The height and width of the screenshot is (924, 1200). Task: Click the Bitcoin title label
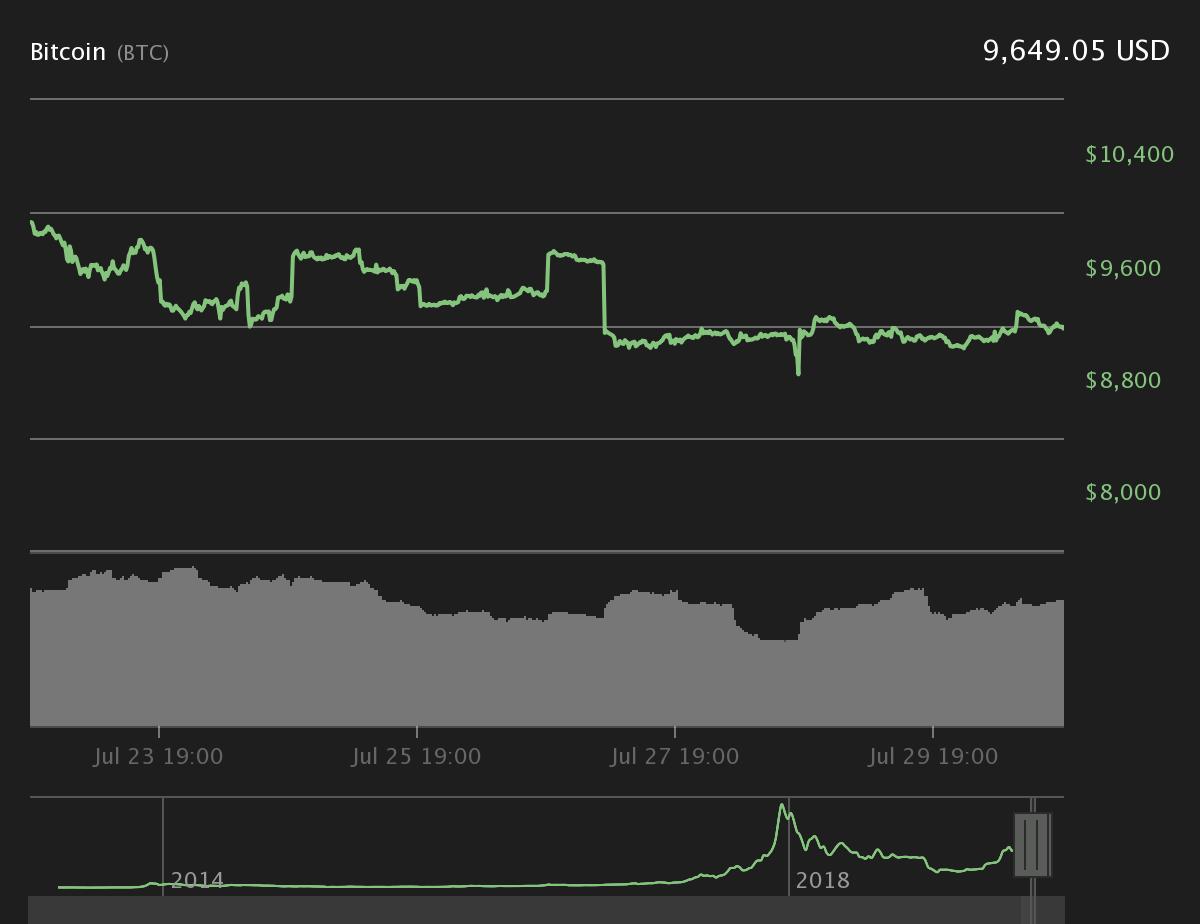[x=68, y=52]
